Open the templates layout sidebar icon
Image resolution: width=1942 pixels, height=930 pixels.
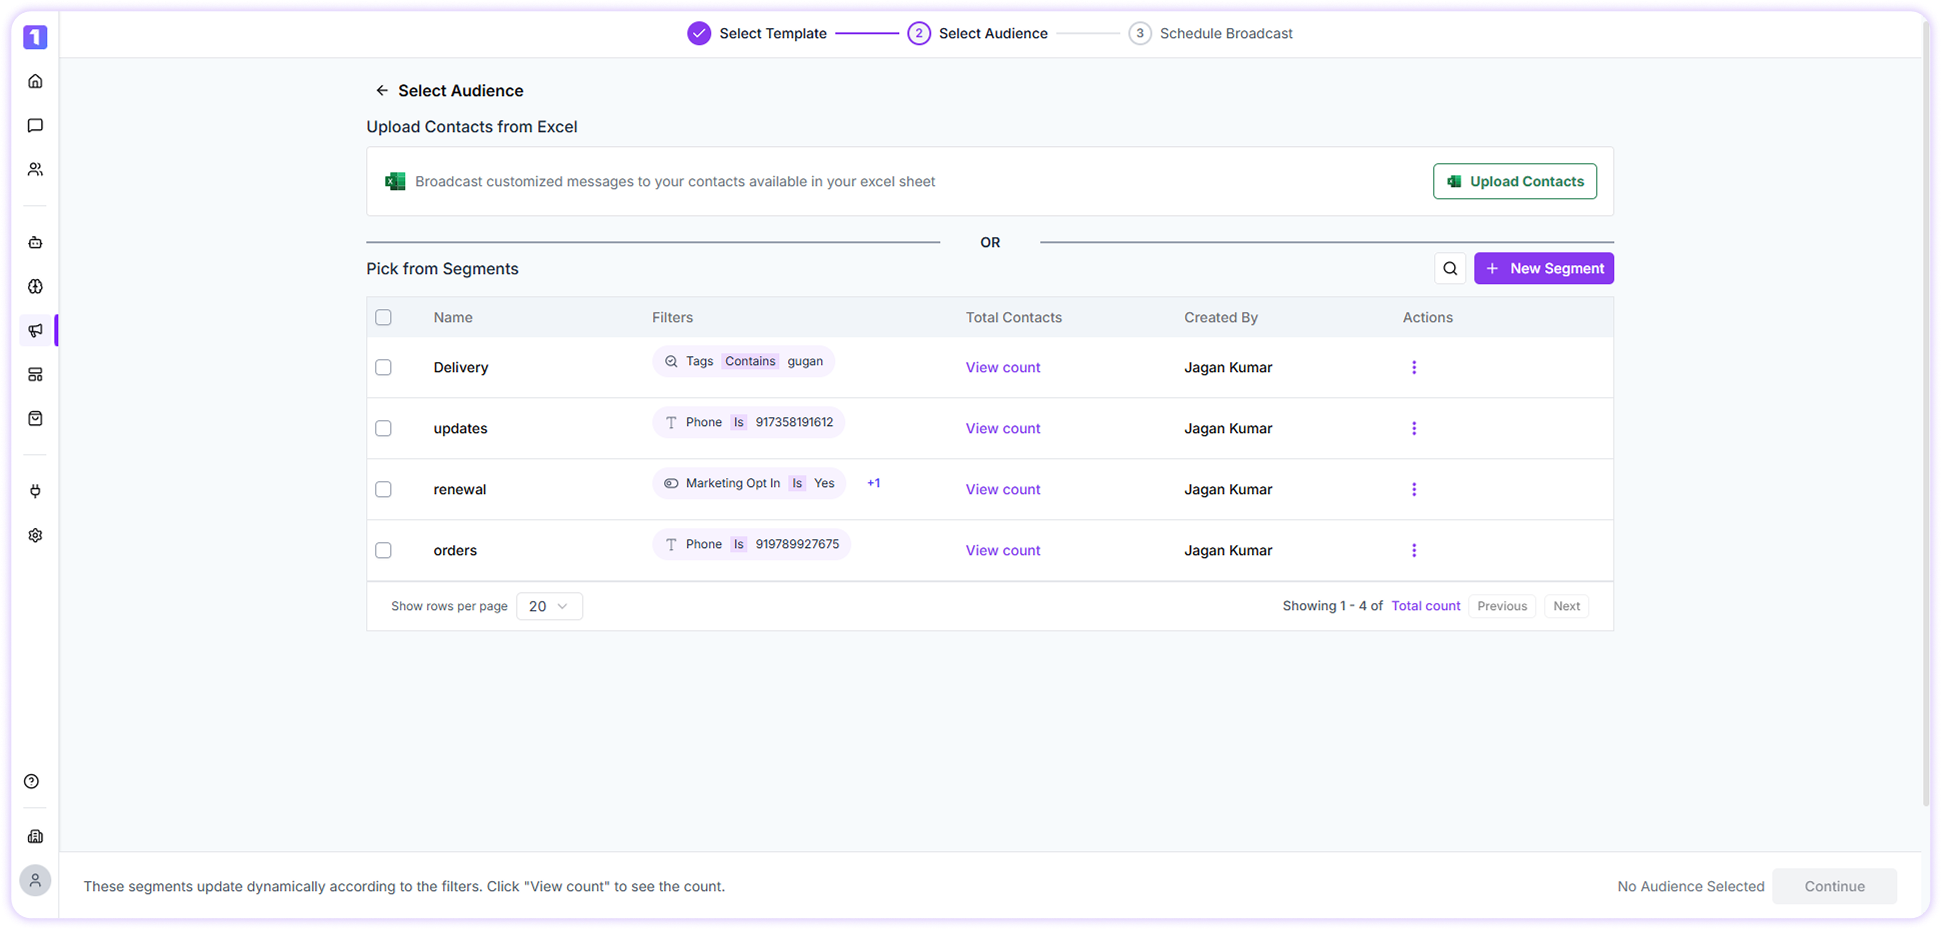click(35, 374)
